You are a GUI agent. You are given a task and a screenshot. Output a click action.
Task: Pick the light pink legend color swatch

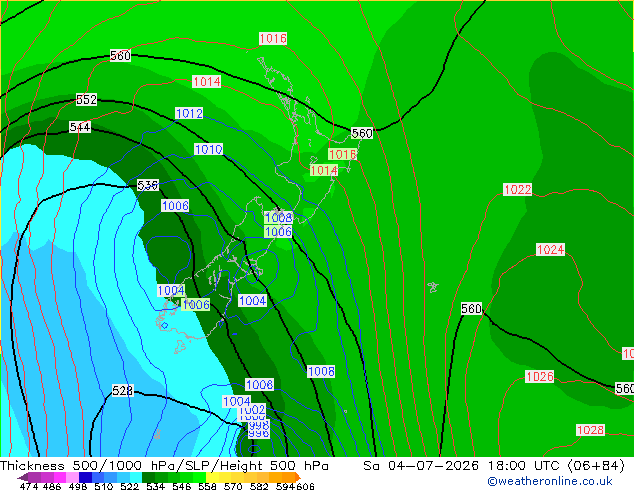[x=72, y=477]
